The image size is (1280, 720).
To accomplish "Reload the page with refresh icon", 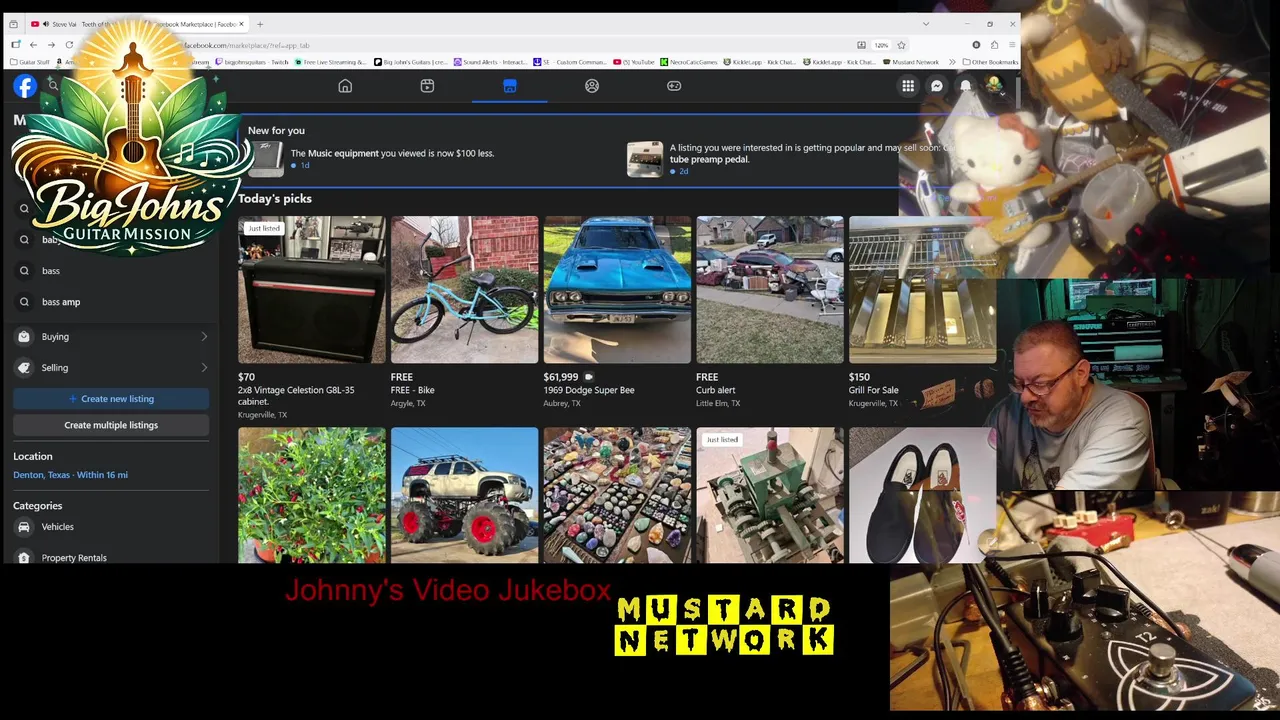I will (69, 45).
